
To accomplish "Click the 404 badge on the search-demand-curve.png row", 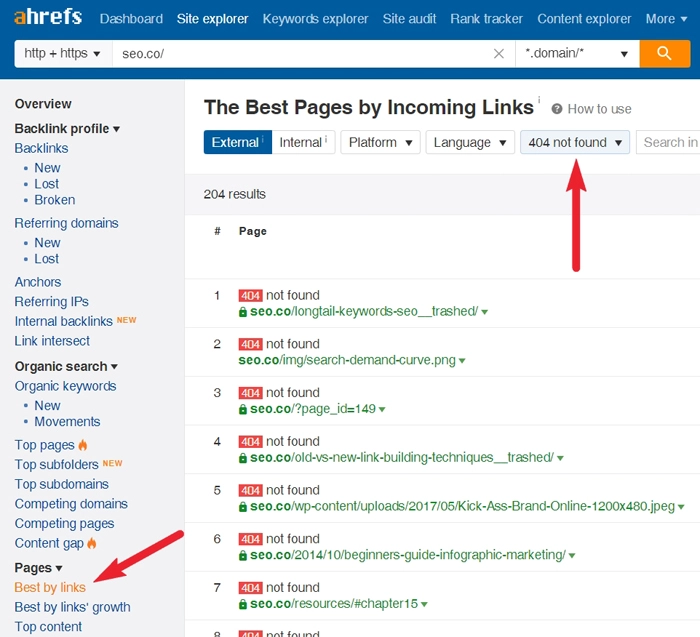I will click(x=250, y=344).
